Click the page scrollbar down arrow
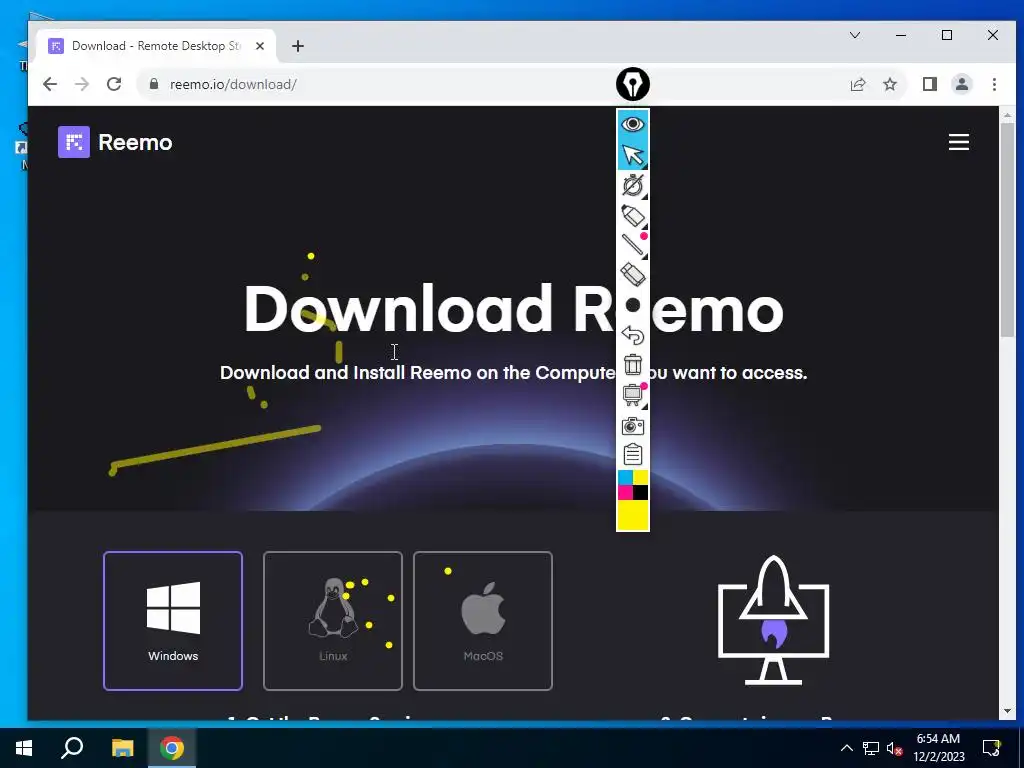The height and width of the screenshot is (768, 1024). (1007, 711)
